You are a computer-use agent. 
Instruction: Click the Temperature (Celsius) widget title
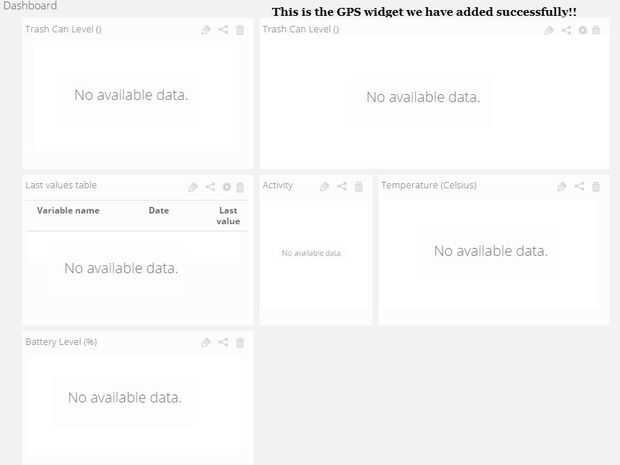[429, 186]
